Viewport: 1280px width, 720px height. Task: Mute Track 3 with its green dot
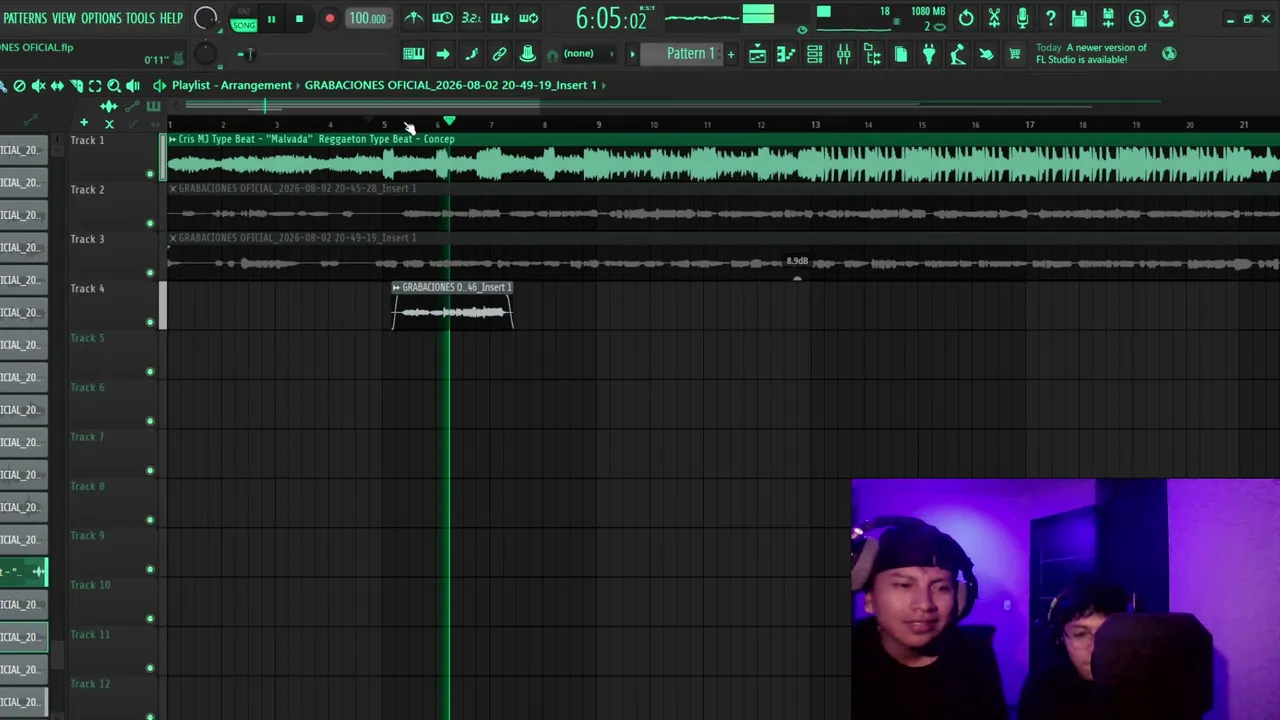coord(150,273)
